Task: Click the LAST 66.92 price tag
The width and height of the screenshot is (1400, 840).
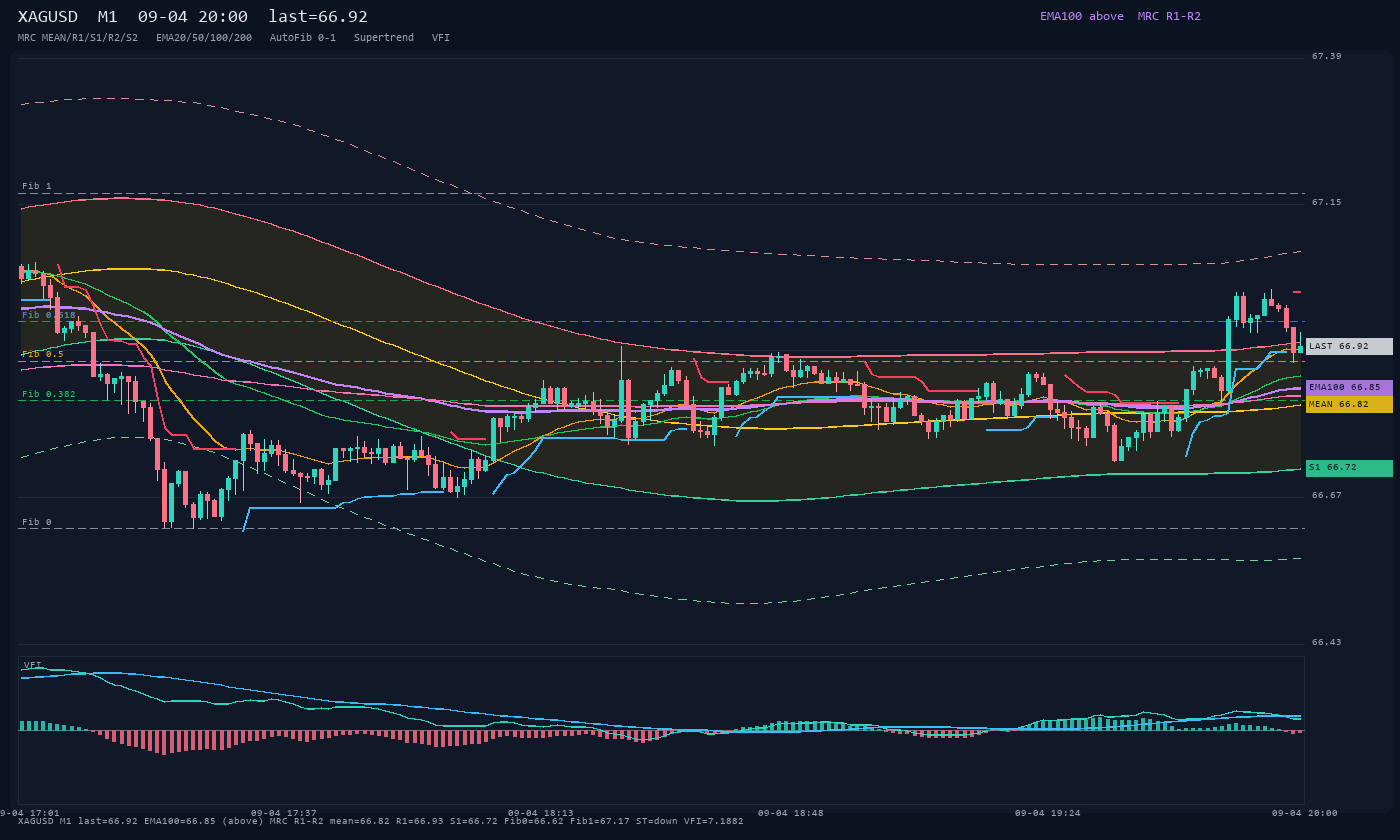Action: (x=1349, y=346)
